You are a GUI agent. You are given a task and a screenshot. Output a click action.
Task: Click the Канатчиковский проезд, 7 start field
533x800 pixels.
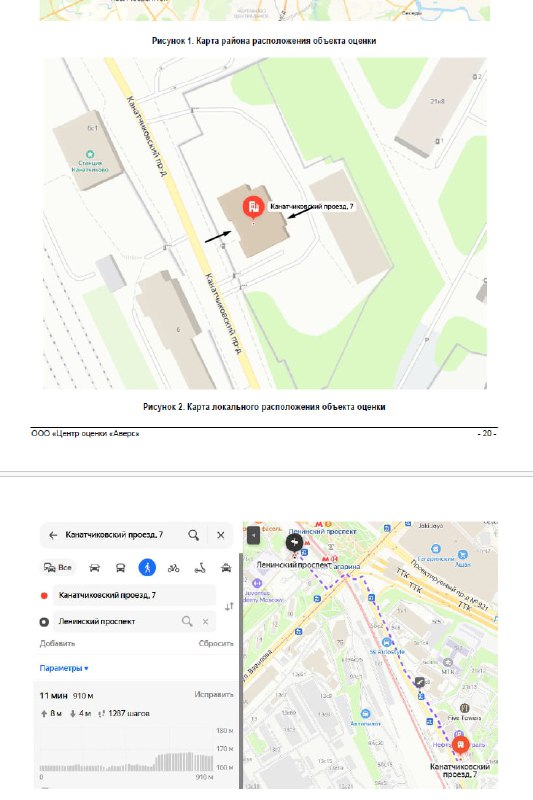point(134,595)
